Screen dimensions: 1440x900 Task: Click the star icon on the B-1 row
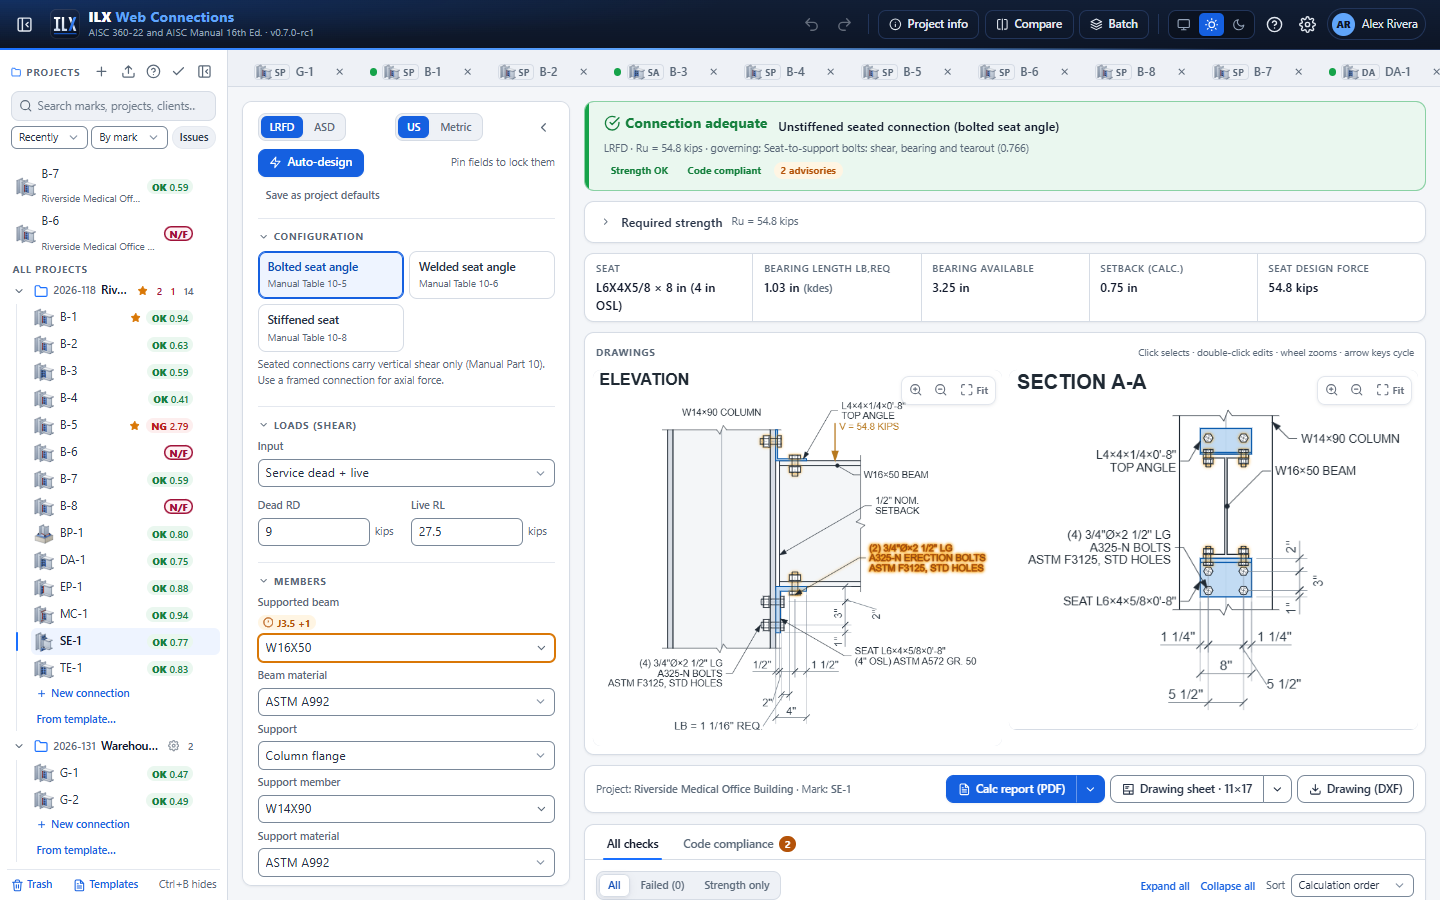[x=135, y=318]
